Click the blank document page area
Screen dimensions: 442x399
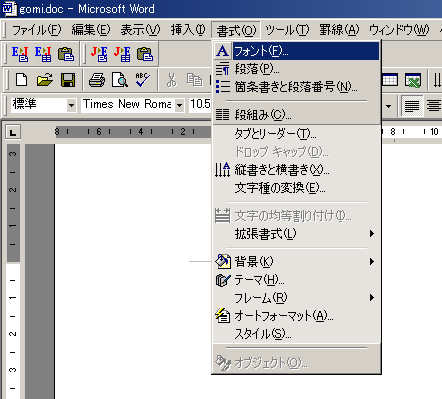tap(133, 270)
